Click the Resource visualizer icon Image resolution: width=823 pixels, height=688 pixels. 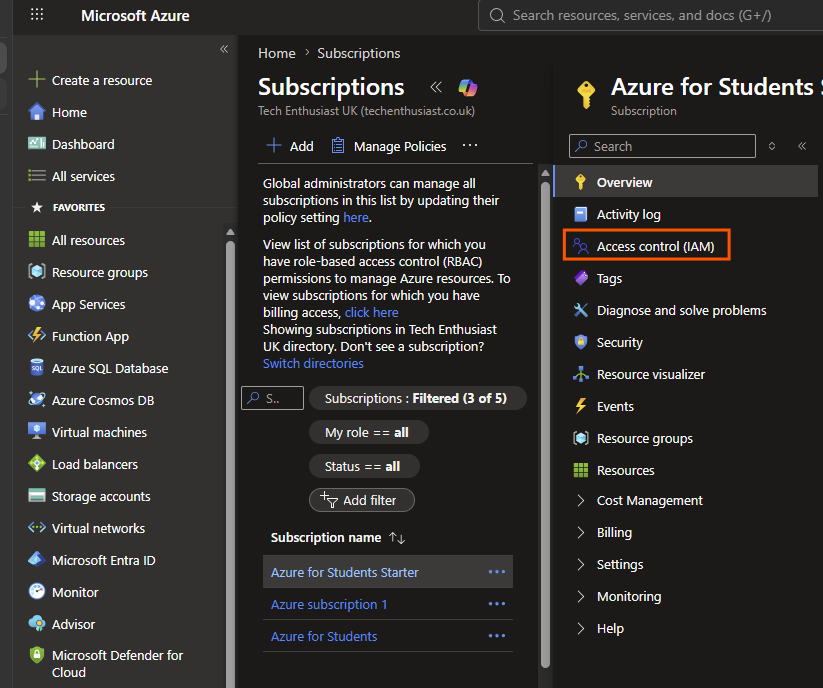[x=581, y=374]
